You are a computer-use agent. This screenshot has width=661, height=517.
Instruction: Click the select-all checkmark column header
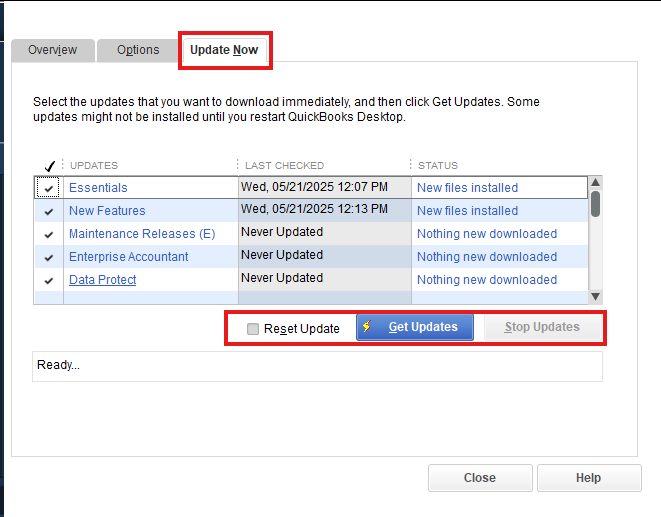click(50, 166)
